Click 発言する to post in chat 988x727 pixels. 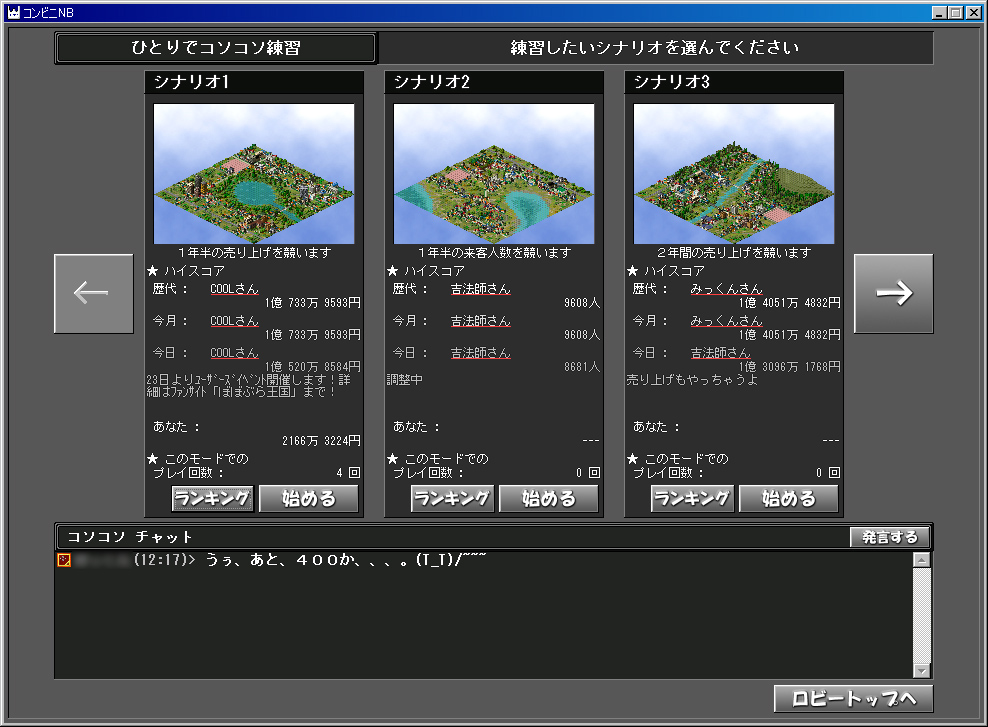click(890, 537)
